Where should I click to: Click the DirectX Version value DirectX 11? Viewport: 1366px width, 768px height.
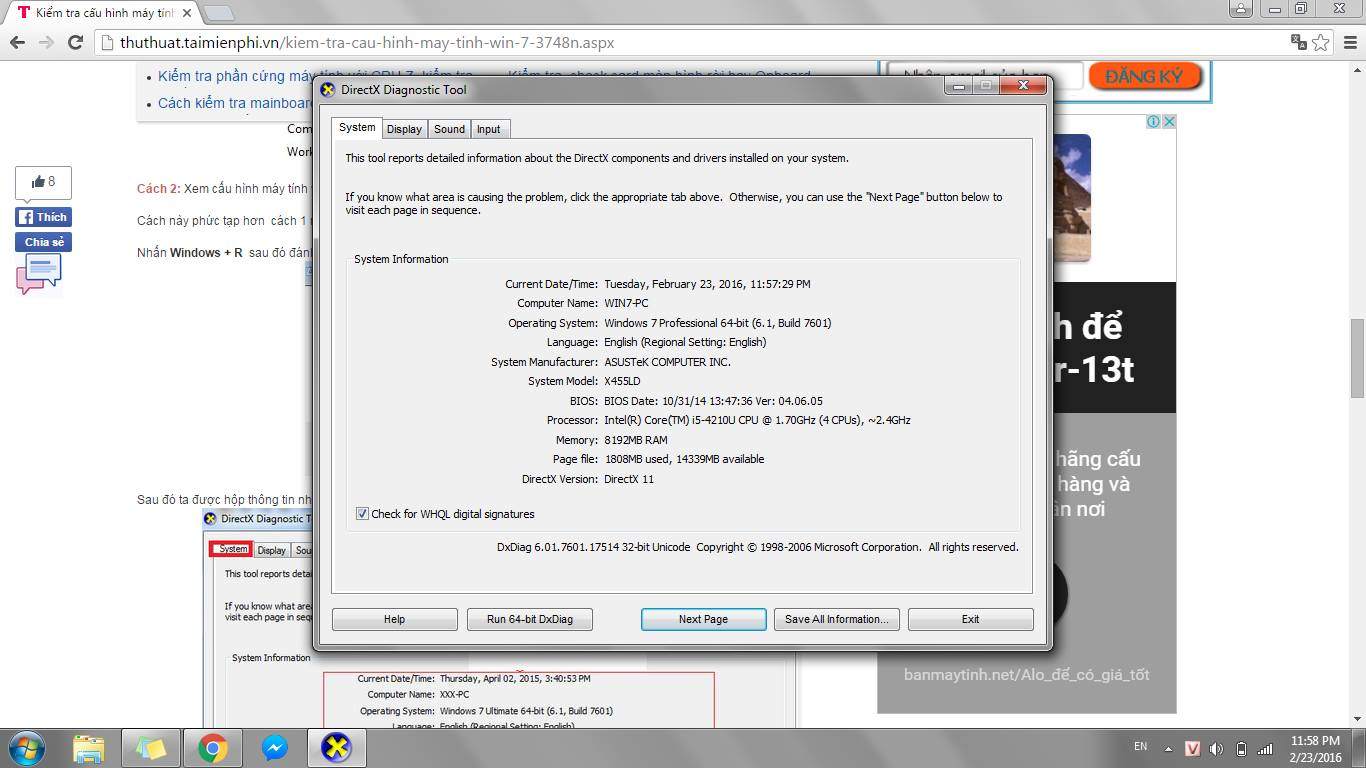(629, 479)
